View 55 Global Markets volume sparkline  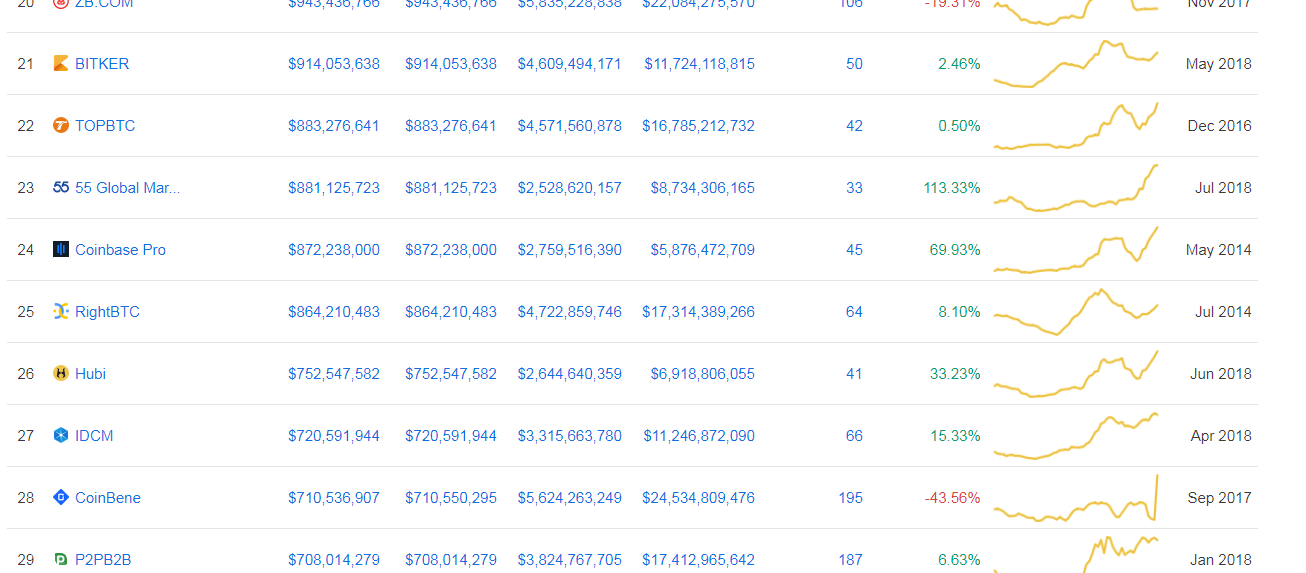1076,188
